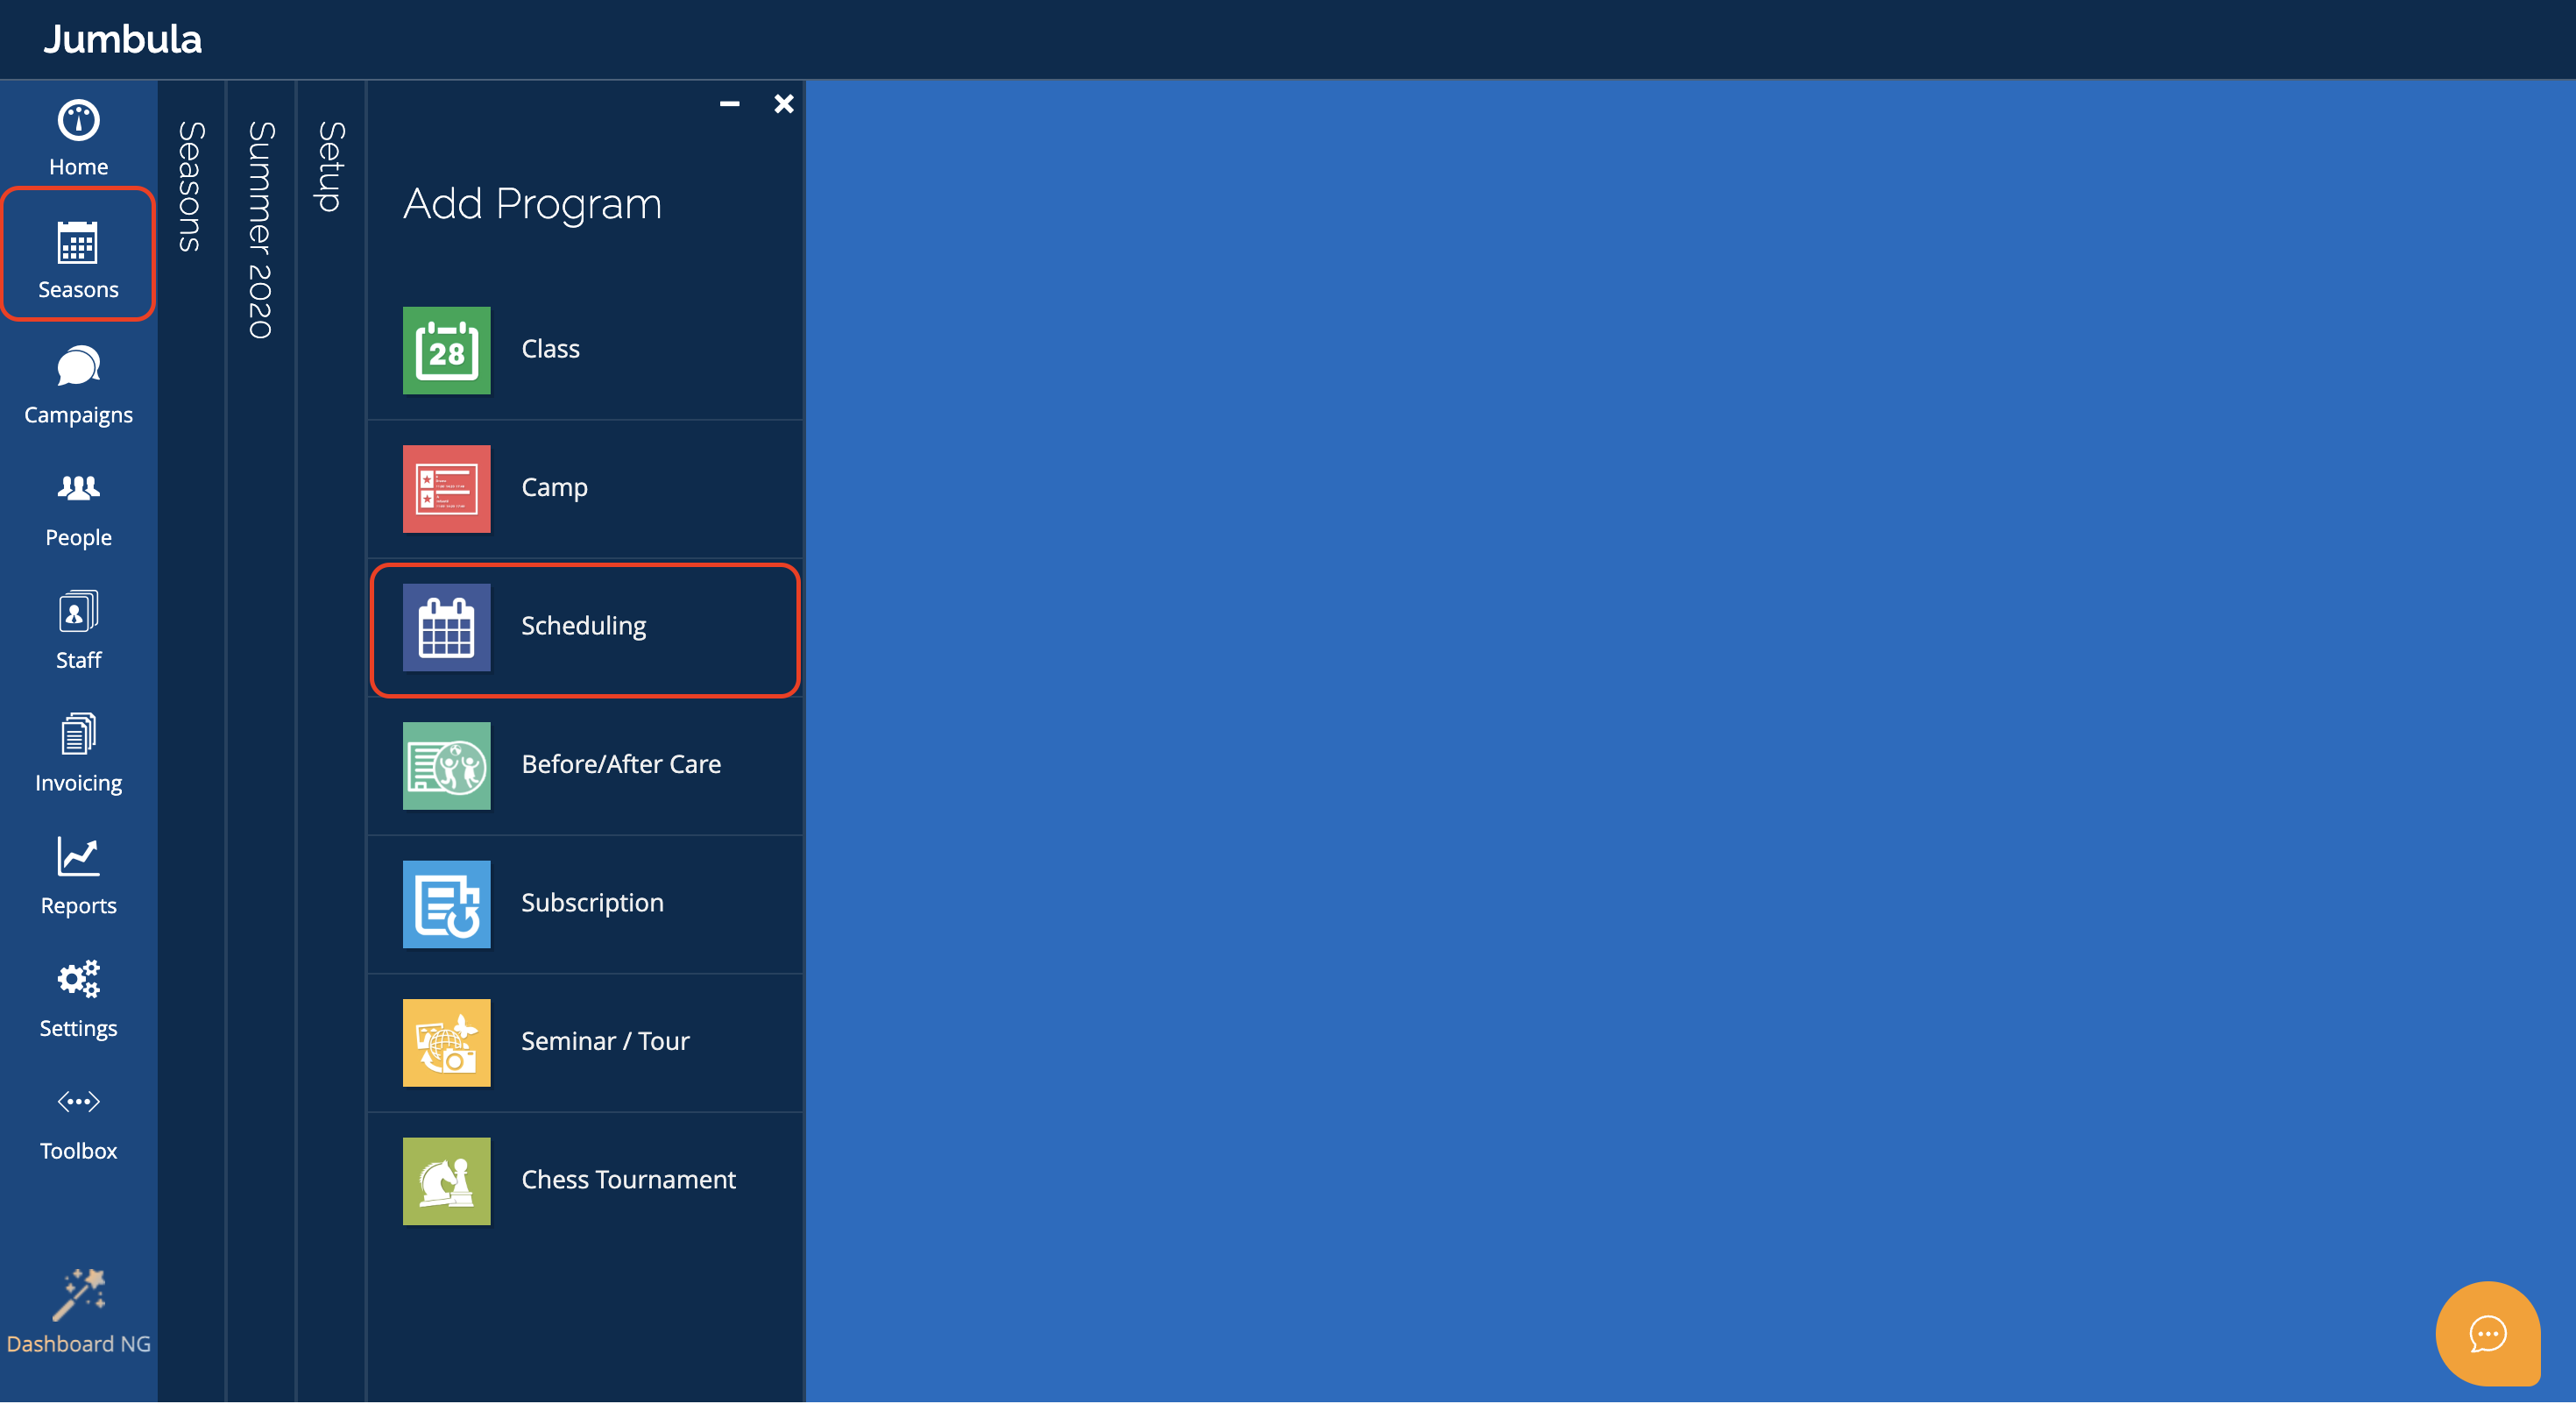Screen dimensions: 2576x1404
Task: Select the Scheduling program option
Action: click(585, 627)
